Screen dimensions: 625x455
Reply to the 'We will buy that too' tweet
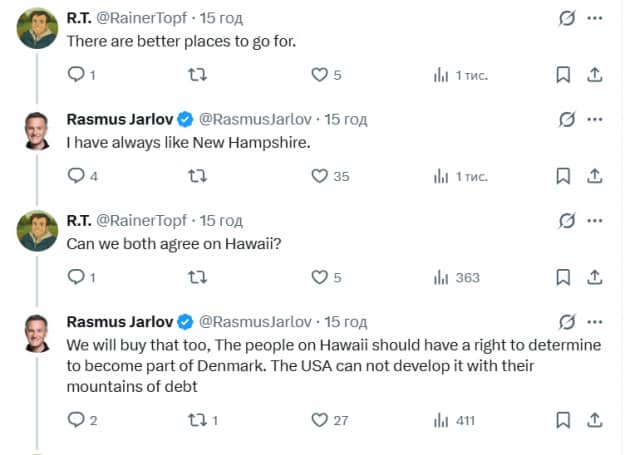tap(76, 421)
